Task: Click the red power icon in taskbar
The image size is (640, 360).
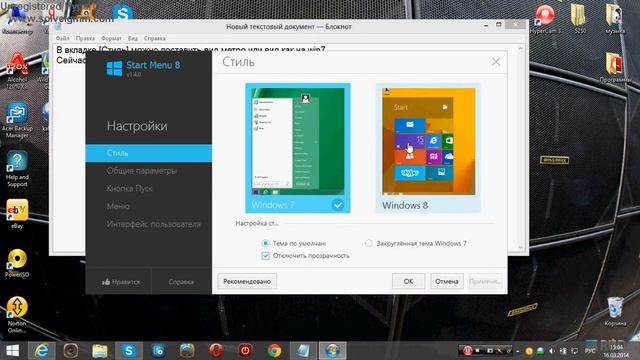Action: click(x=245, y=351)
